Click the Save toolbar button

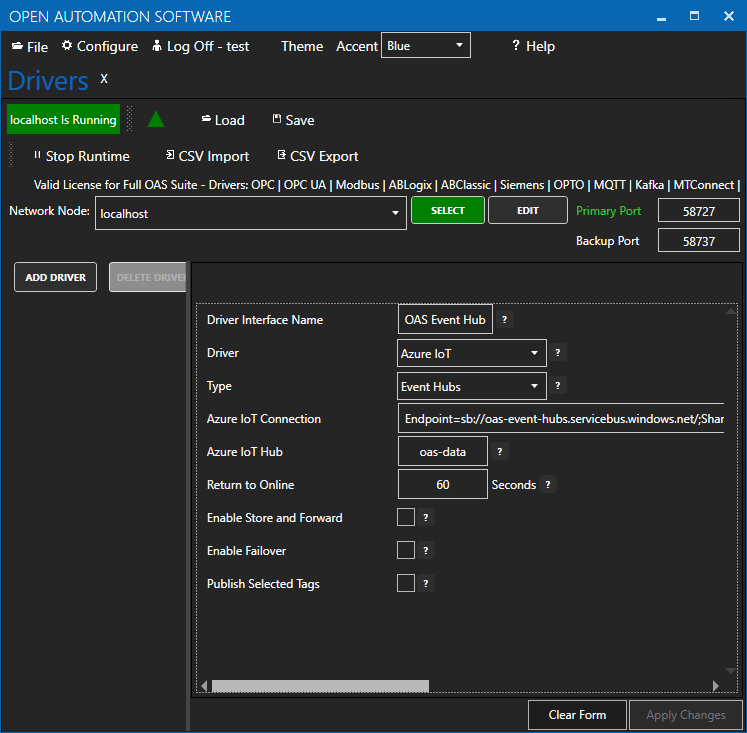point(293,120)
